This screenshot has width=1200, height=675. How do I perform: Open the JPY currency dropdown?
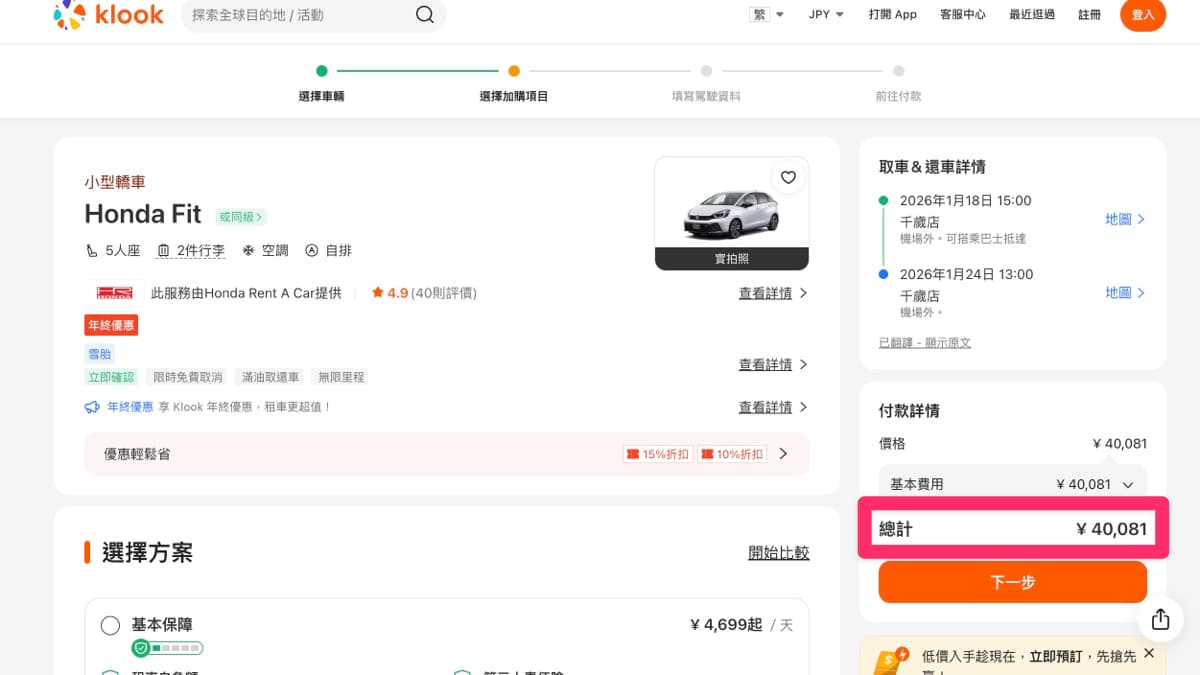tap(826, 14)
